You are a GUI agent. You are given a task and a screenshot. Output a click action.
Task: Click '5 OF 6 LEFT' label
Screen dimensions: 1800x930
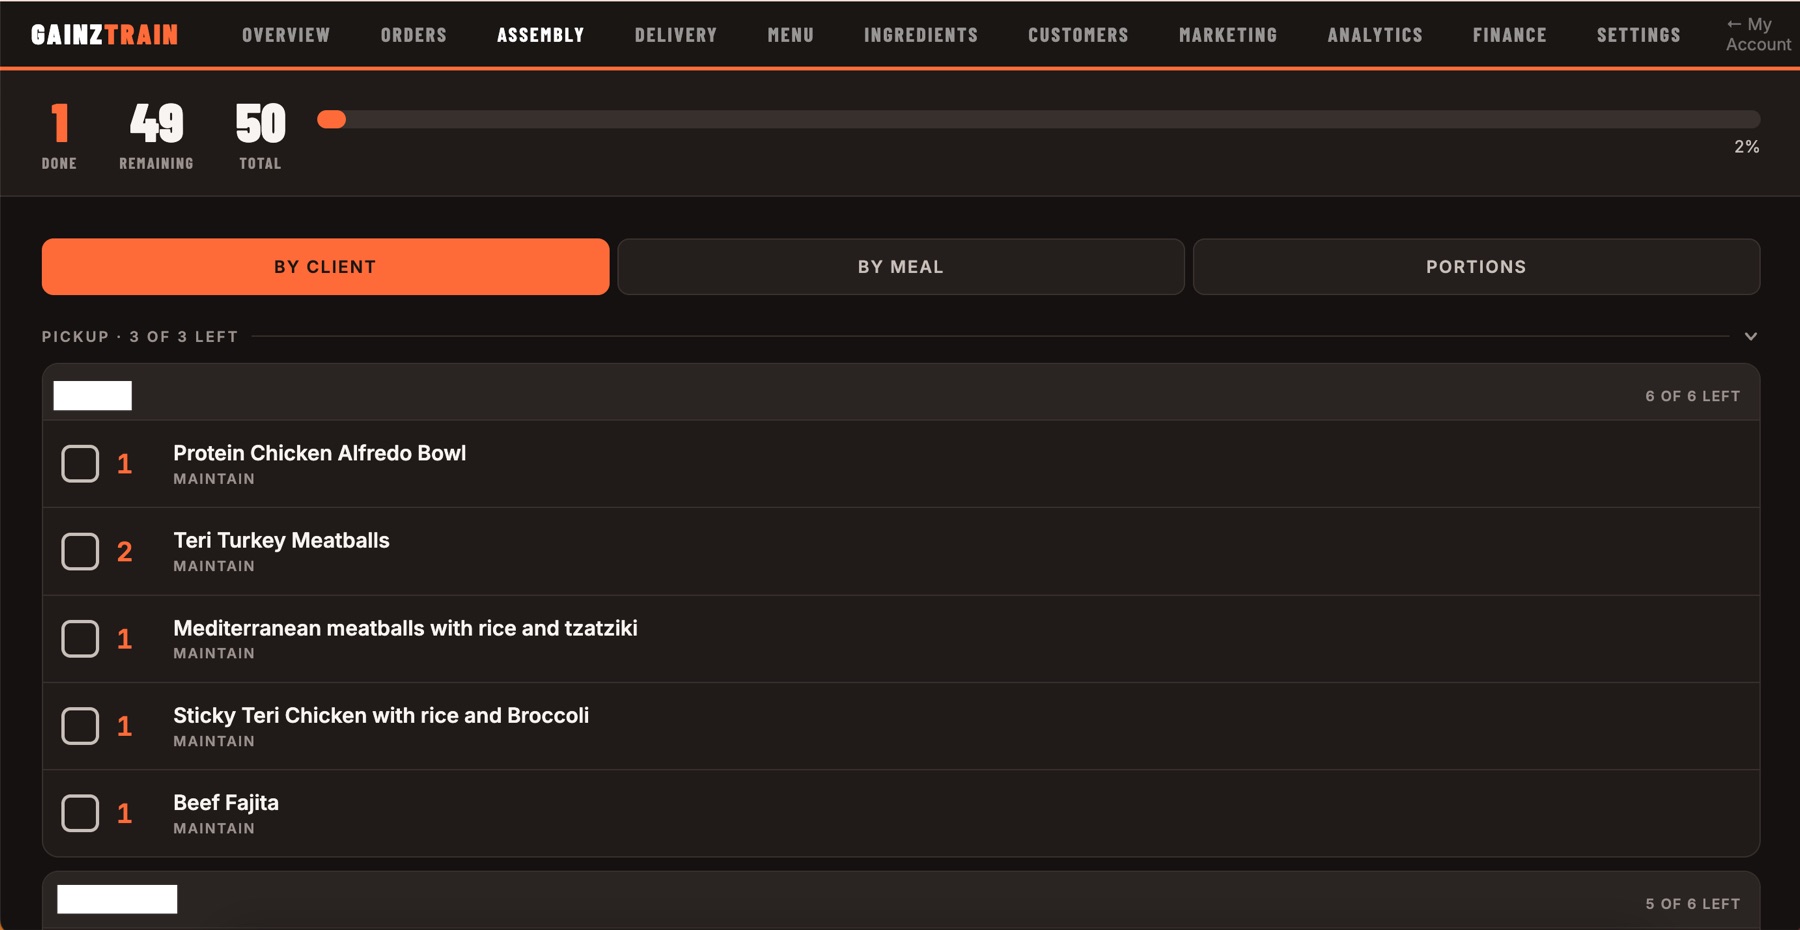pos(1692,904)
